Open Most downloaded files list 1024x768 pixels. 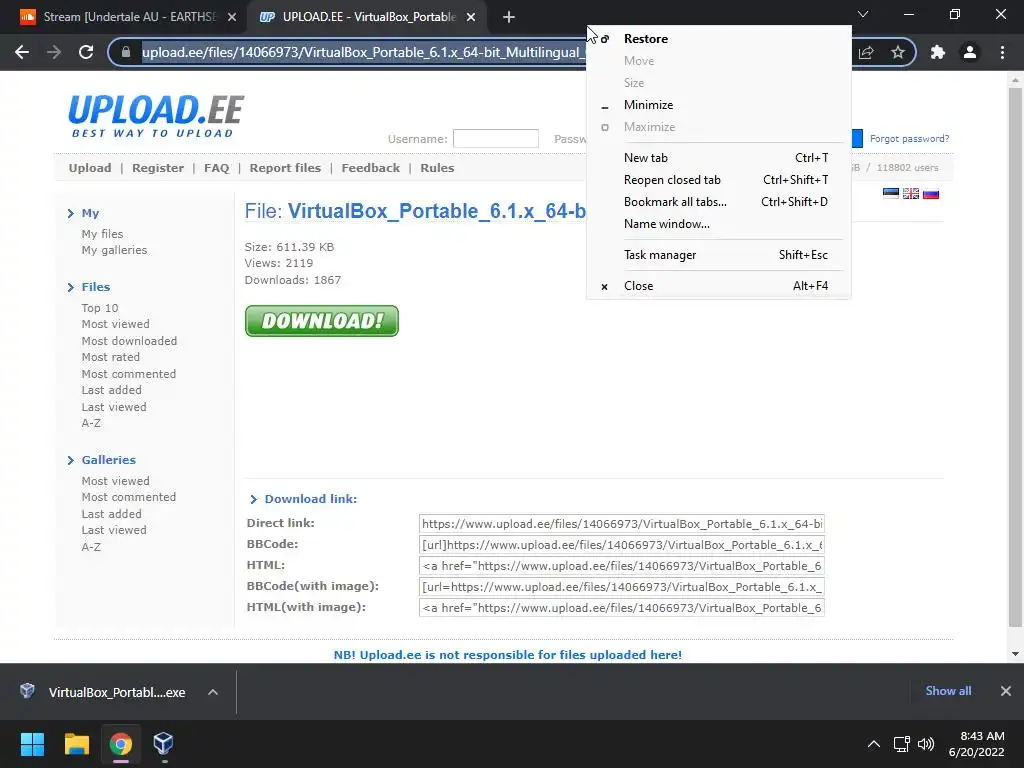(x=129, y=341)
